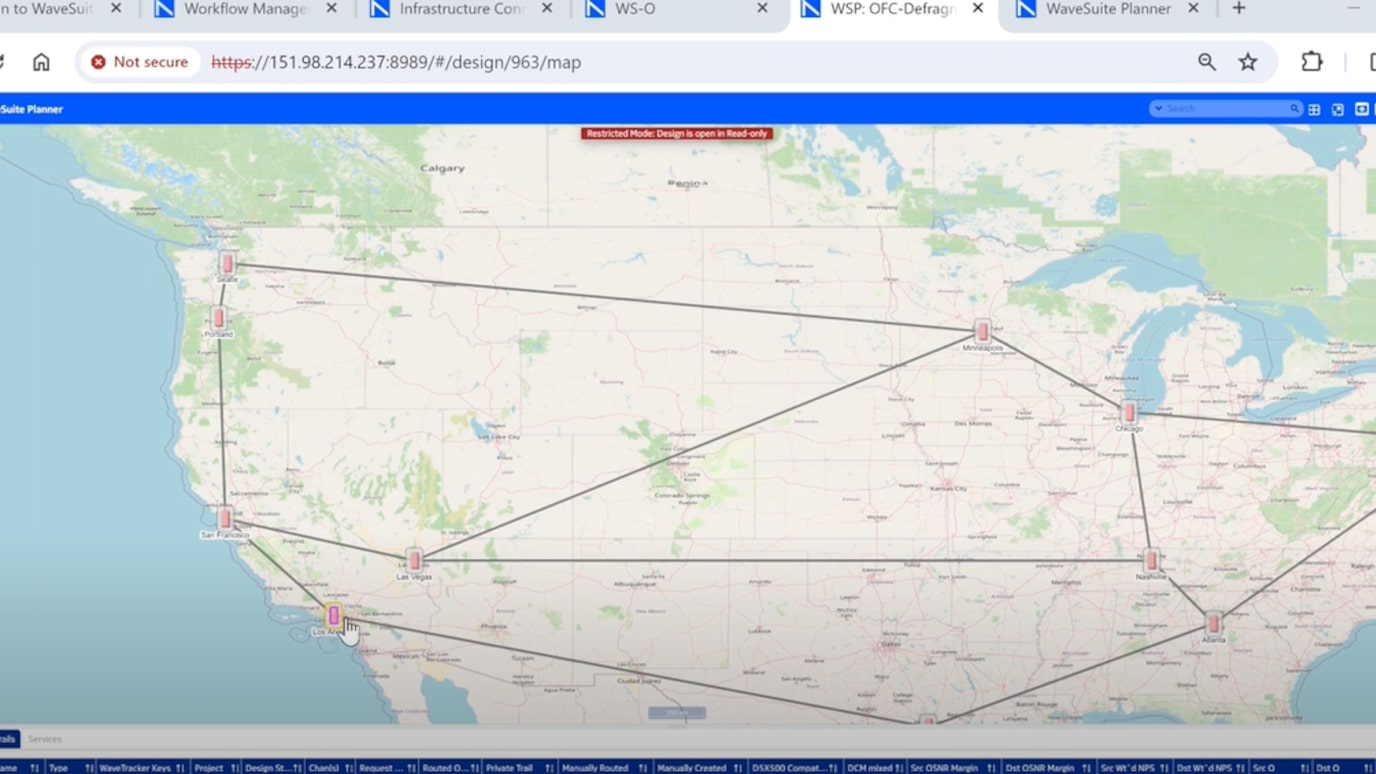Select the Seattle node on the map
This screenshot has width=1376, height=774.
[x=228, y=264]
